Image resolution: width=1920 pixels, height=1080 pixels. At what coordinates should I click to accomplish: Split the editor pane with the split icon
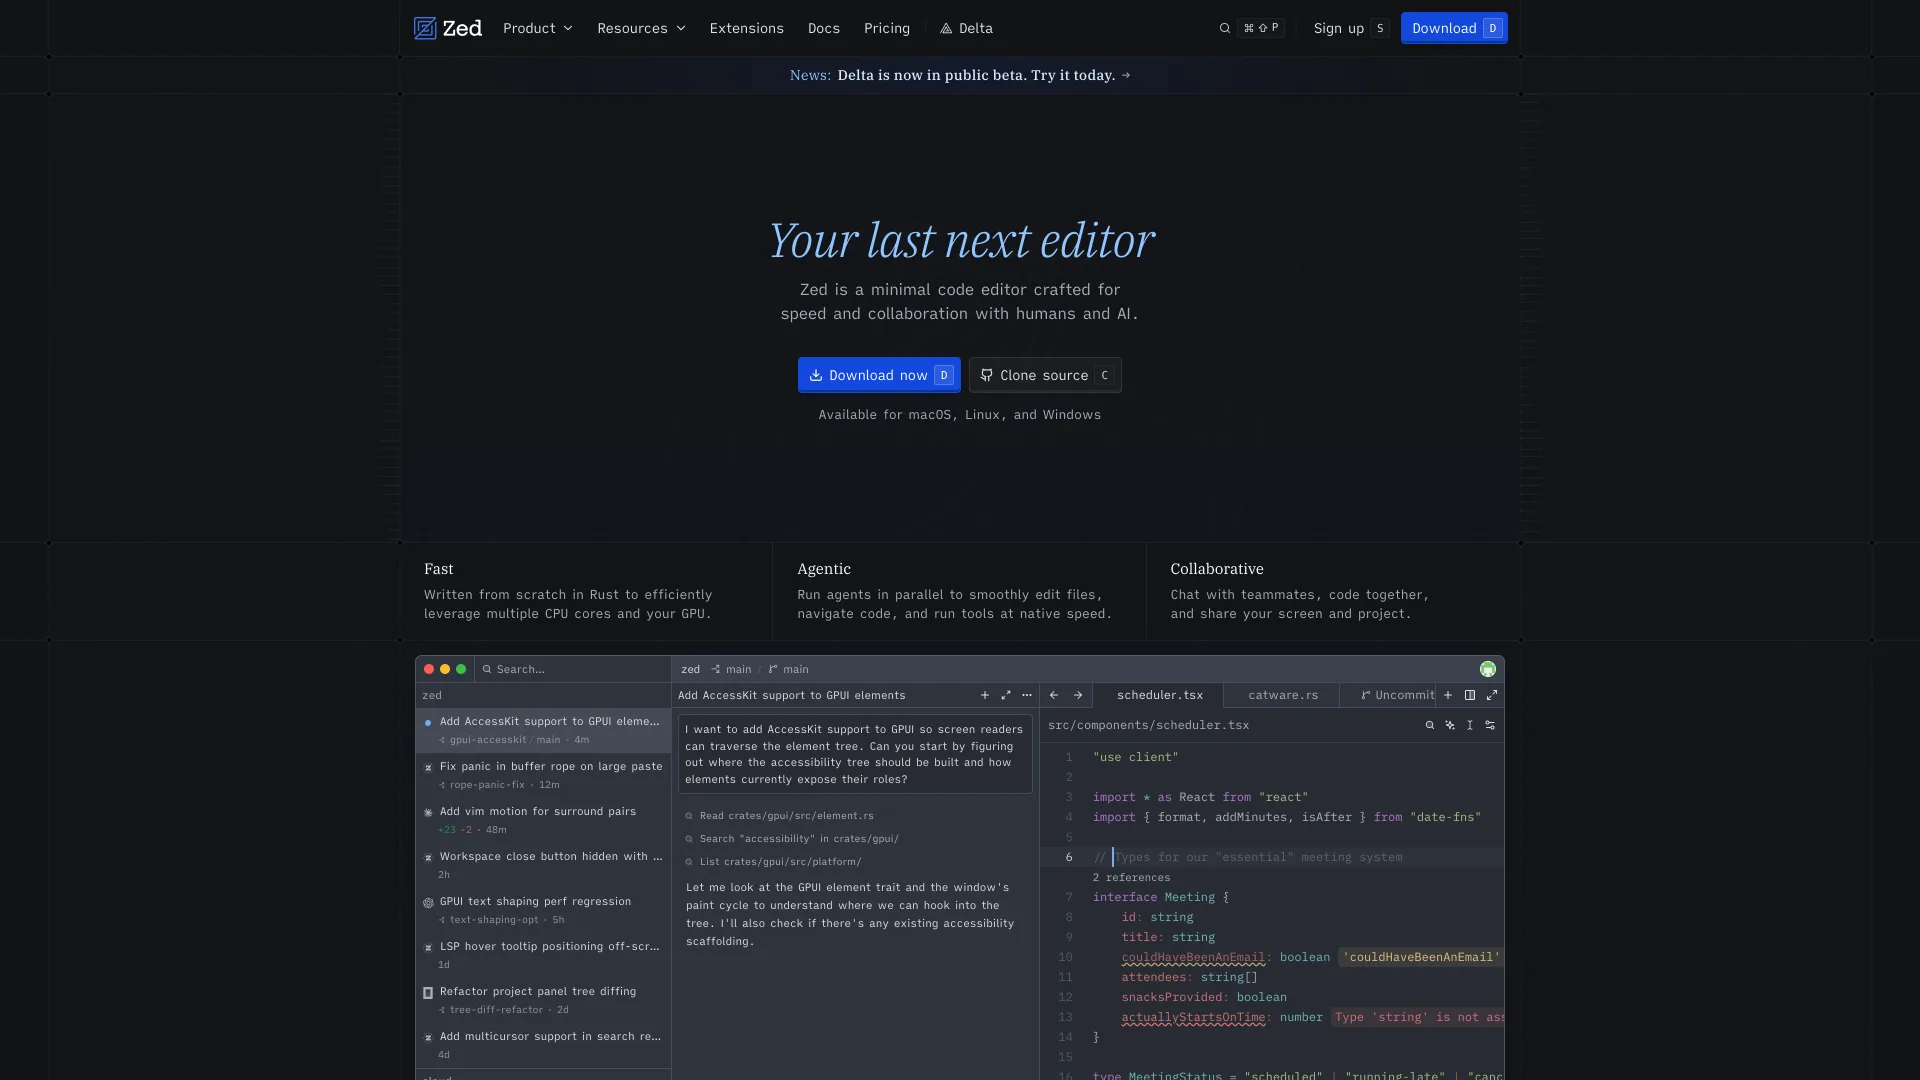1470,695
